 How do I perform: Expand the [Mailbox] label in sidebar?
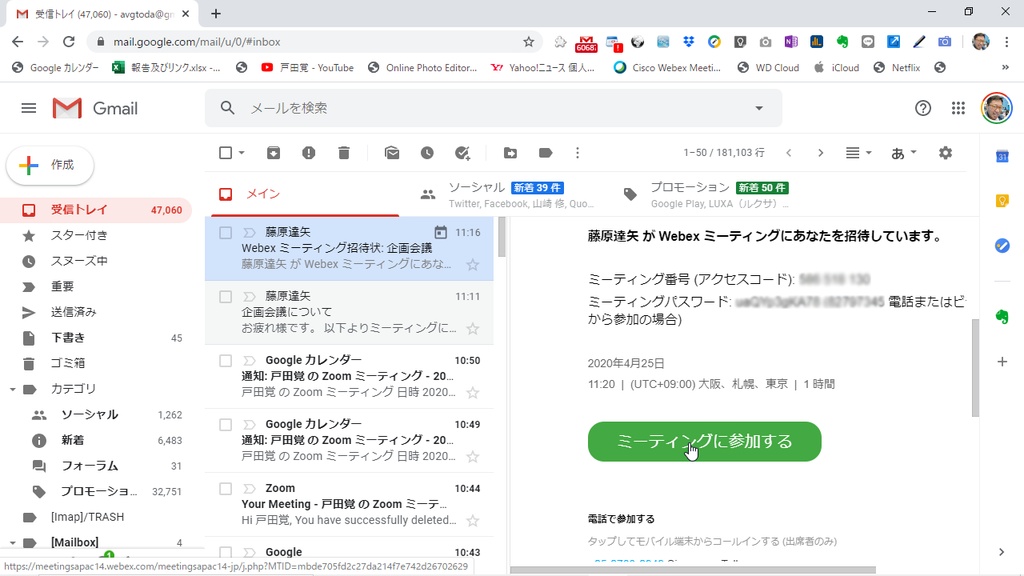click(12, 543)
